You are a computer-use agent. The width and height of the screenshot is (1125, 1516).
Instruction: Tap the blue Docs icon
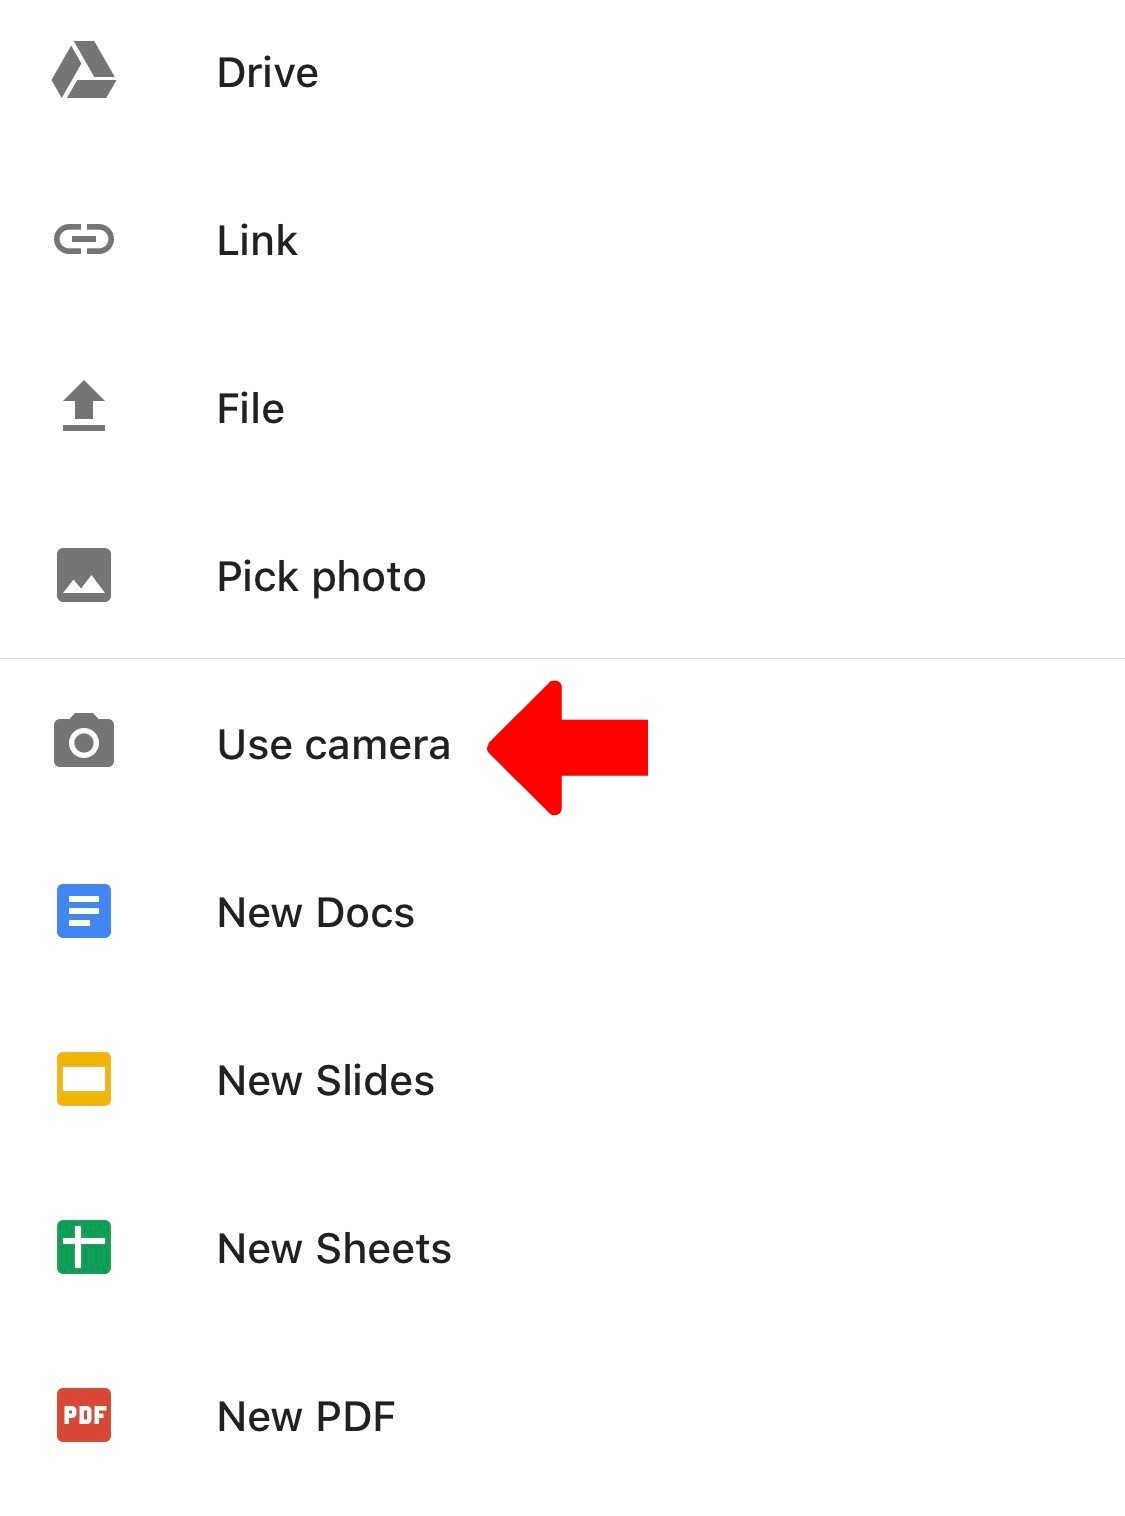pyautogui.click(x=84, y=911)
